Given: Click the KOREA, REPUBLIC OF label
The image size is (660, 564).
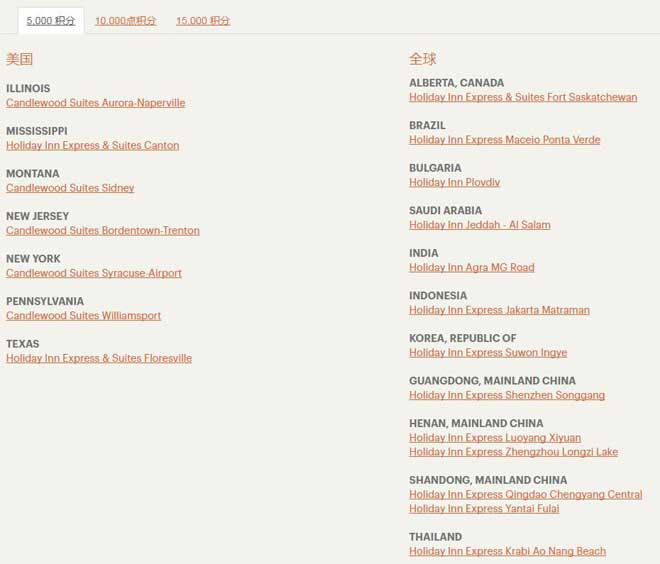Looking at the screenshot, I should pyautogui.click(x=463, y=338).
